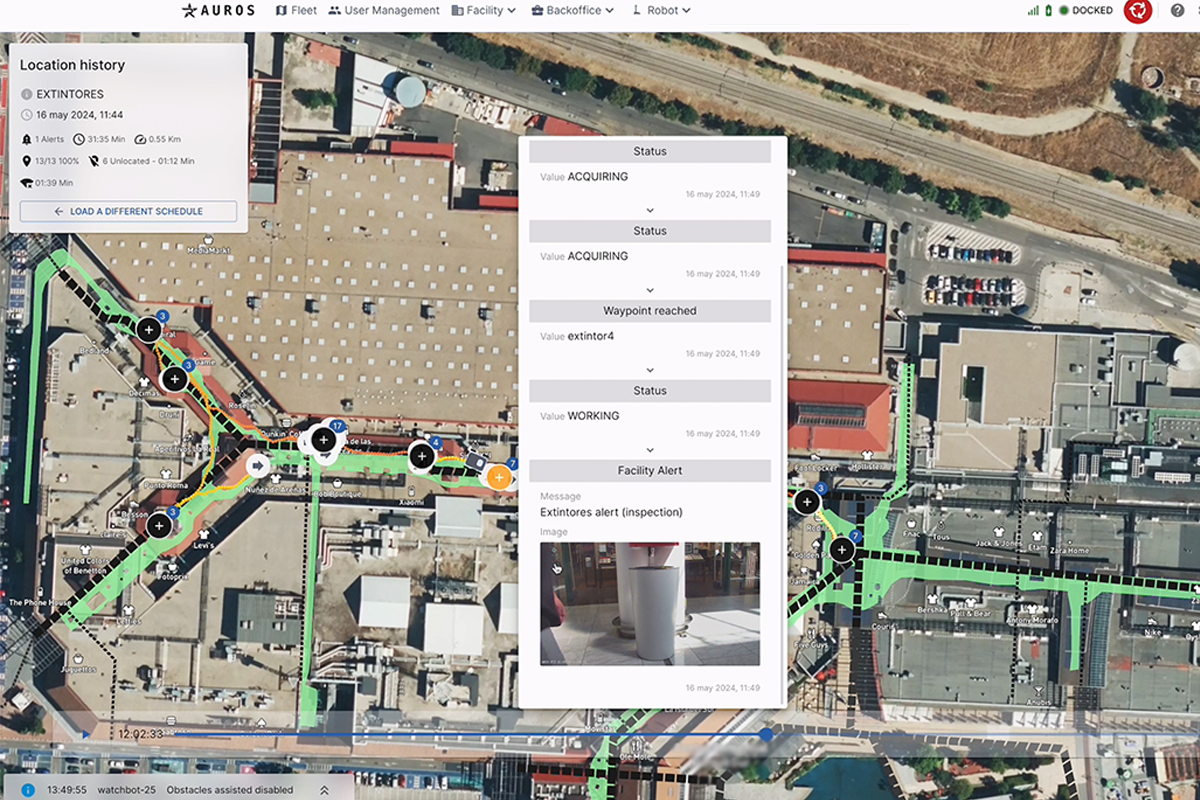Image resolution: width=1200 pixels, height=800 pixels.
Task: Click the timeline slider handle
Action: [x=766, y=734]
